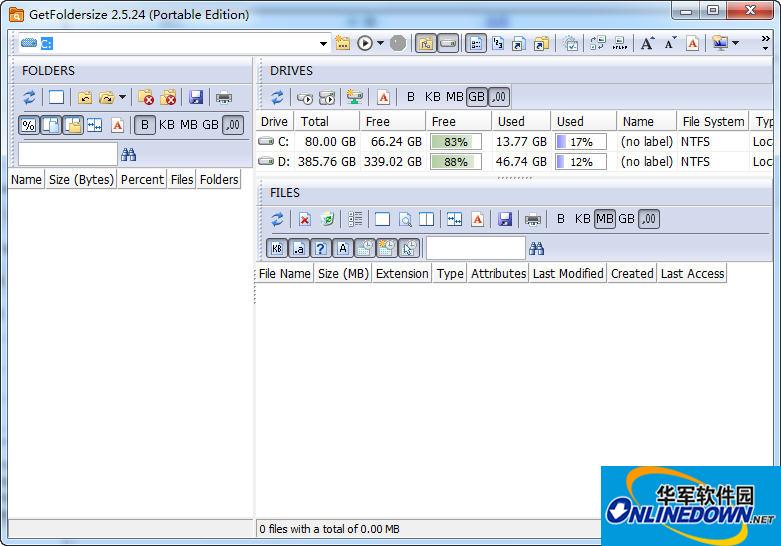Print the folders list
The image size is (781, 546).
[224, 97]
